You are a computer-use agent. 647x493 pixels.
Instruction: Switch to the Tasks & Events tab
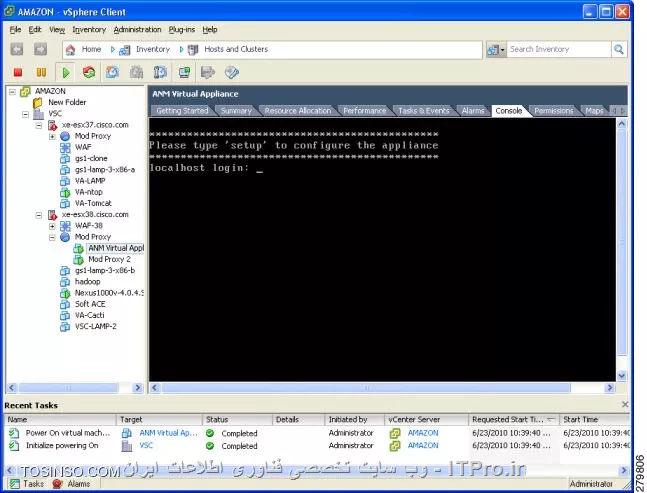[423, 111]
